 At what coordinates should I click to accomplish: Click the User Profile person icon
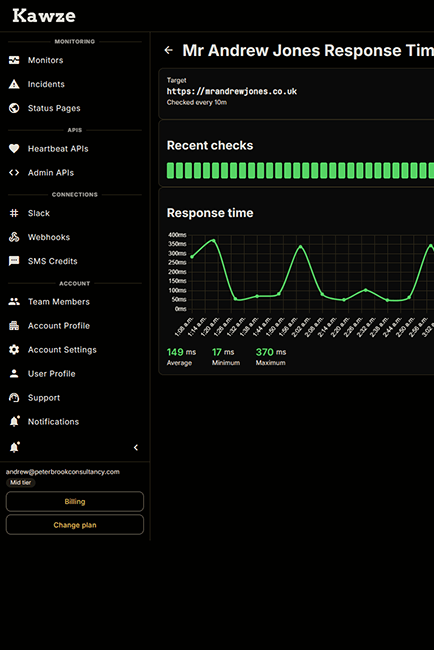[14, 374]
